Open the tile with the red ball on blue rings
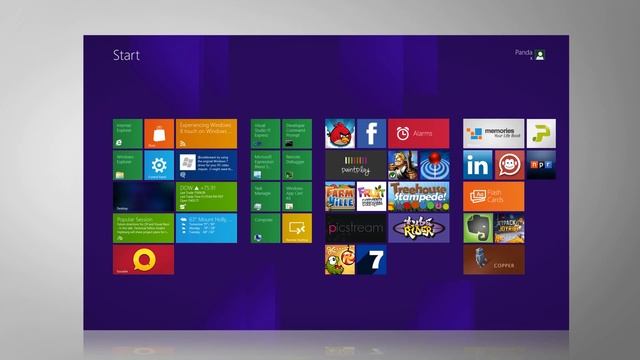Viewport: 640px width, 360px height. point(435,165)
